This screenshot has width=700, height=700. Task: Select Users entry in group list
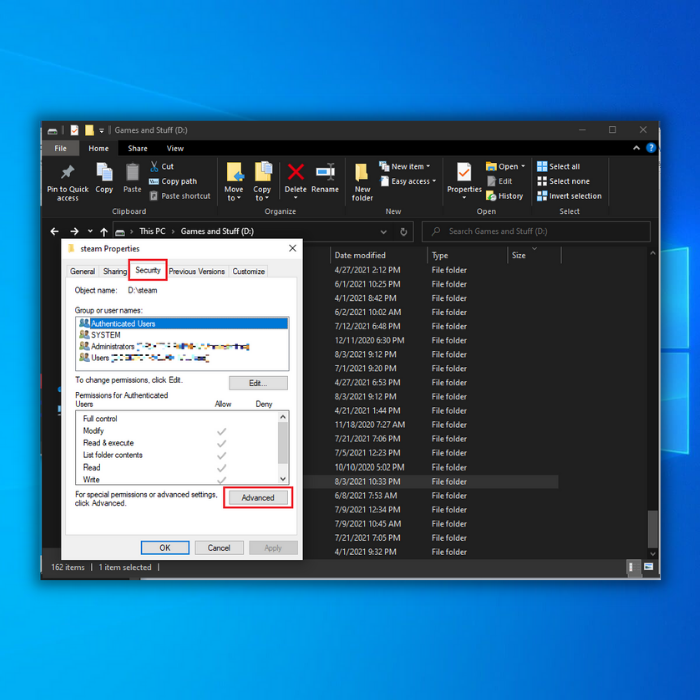coord(182,358)
